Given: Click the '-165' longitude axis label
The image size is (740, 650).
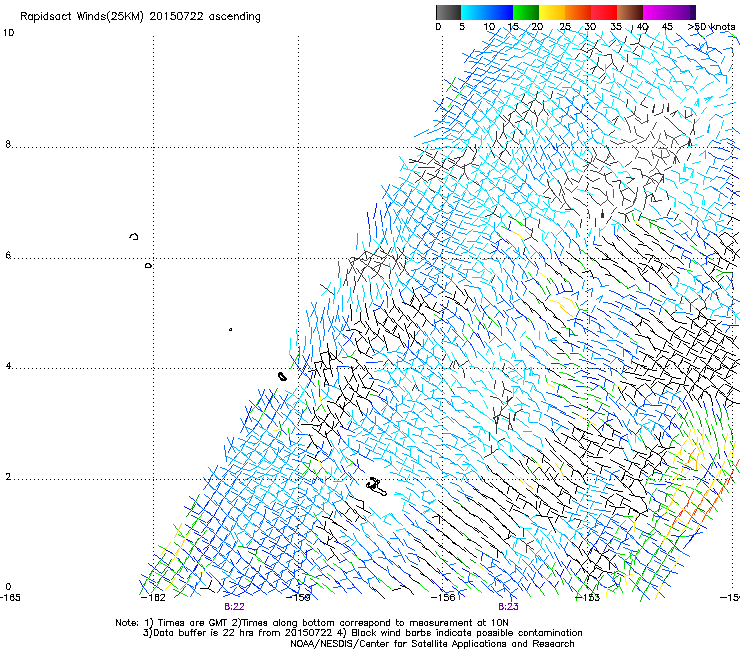Looking at the screenshot, I should [10, 598].
